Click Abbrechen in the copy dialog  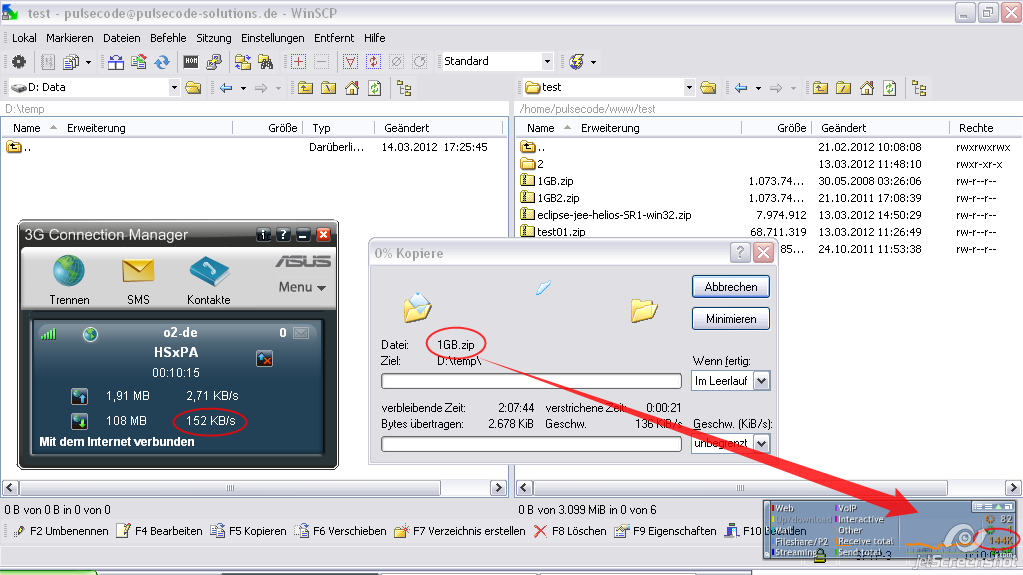pos(731,287)
